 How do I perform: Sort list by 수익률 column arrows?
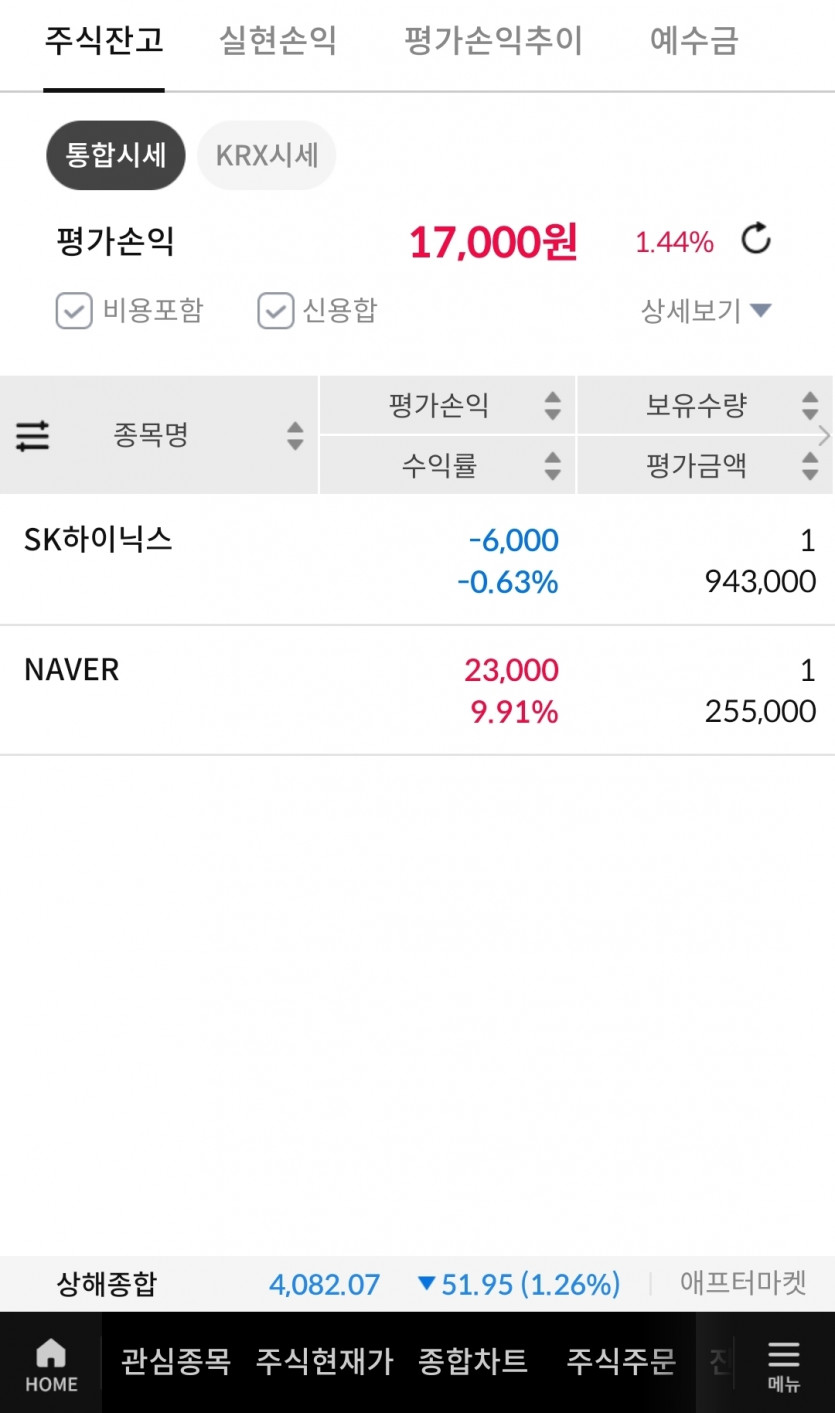(x=552, y=465)
